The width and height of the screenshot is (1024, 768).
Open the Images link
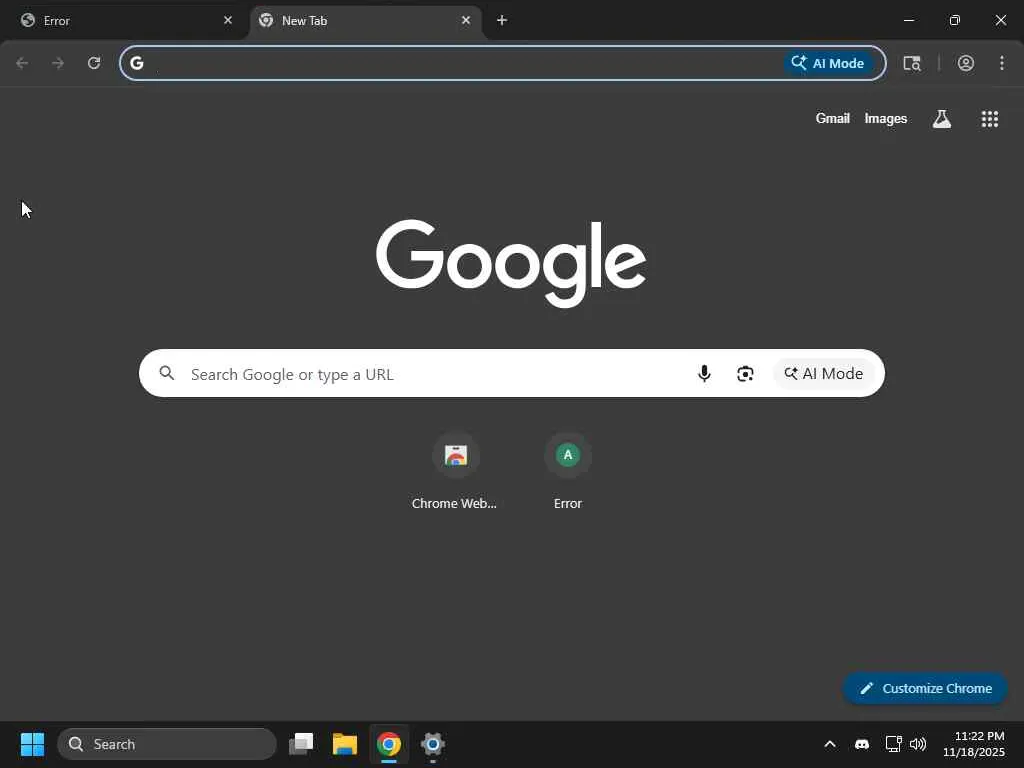point(886,118)
